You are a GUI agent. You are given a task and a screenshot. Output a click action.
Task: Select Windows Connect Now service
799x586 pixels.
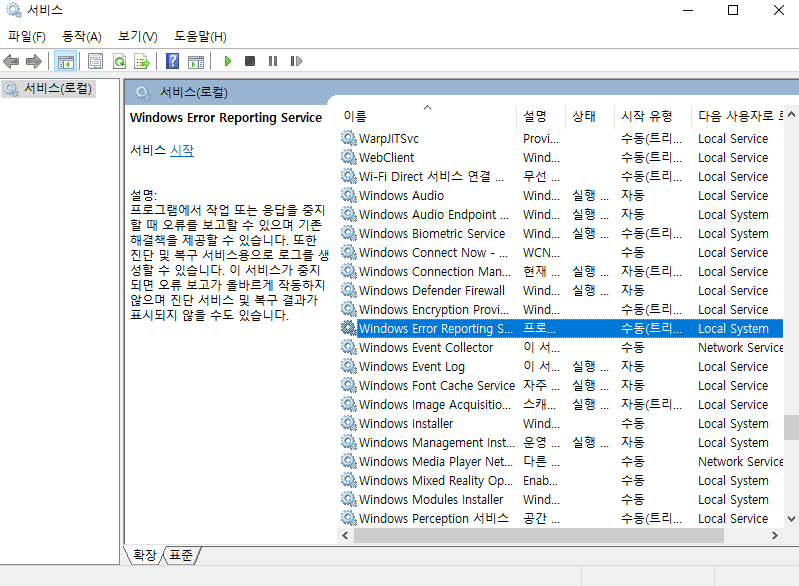[561, 252]
